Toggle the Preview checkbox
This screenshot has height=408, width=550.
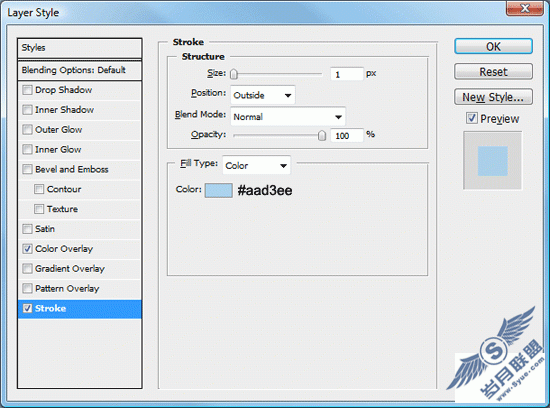(x=471, y=118)
